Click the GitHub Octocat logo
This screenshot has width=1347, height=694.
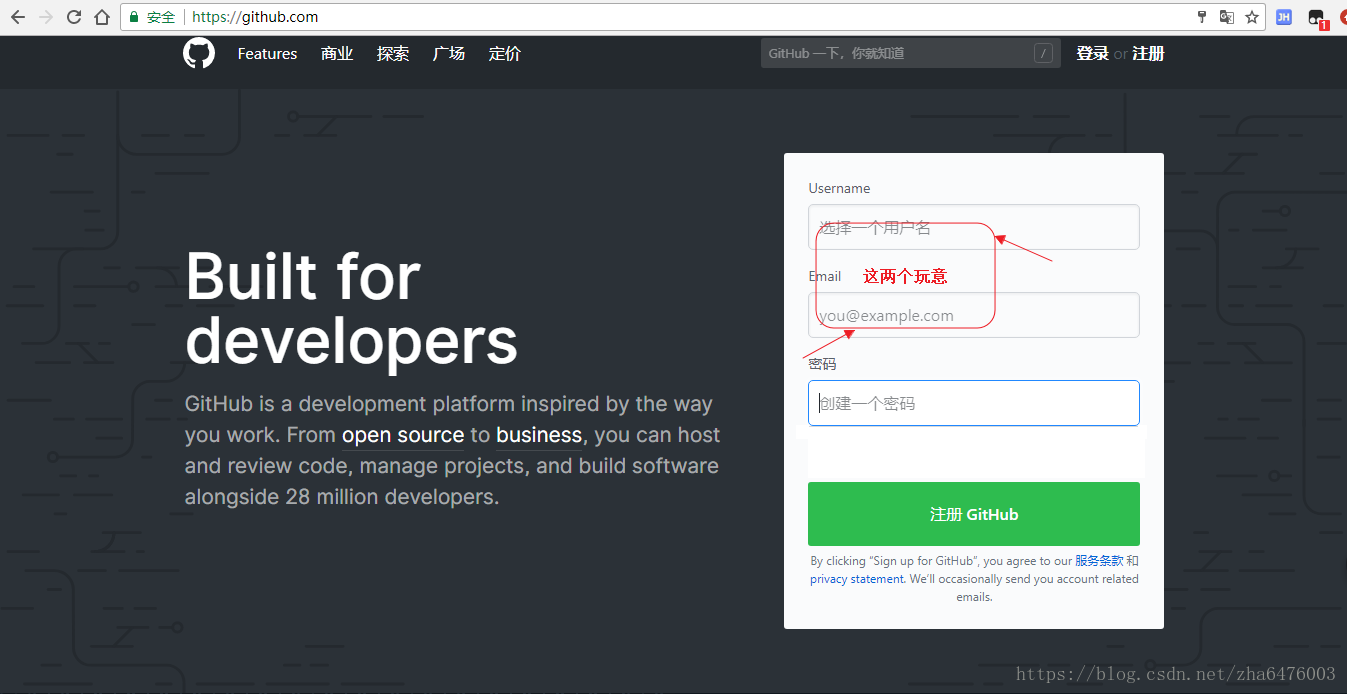coord(199,53)
